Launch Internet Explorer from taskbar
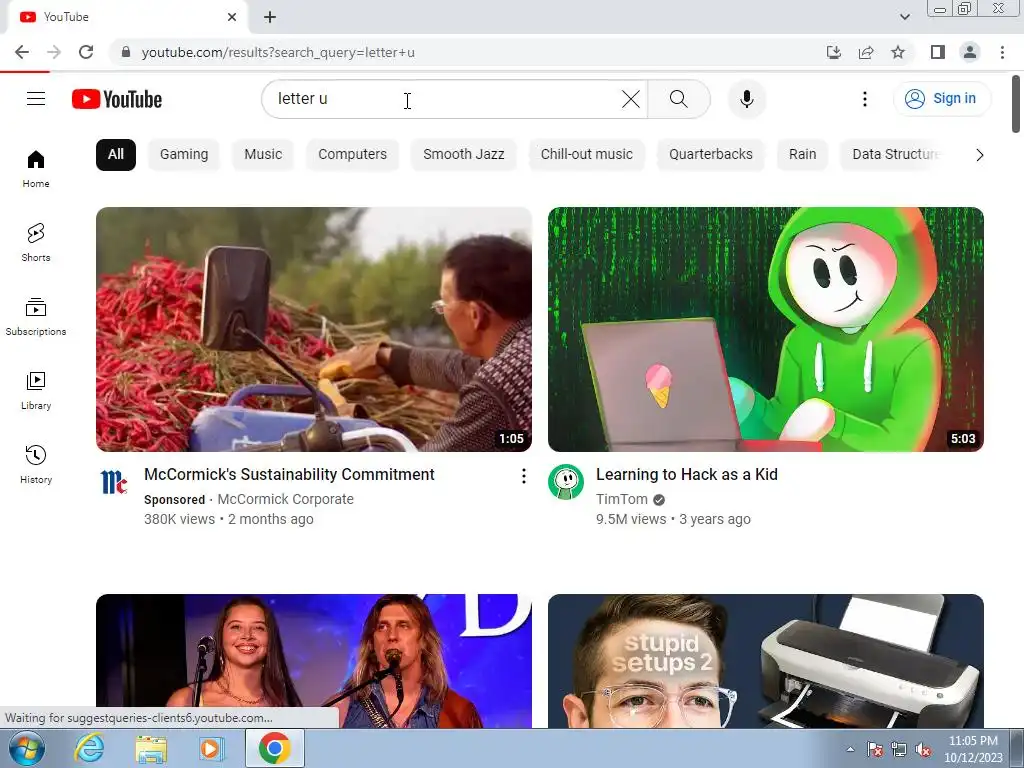 [89, 748]
